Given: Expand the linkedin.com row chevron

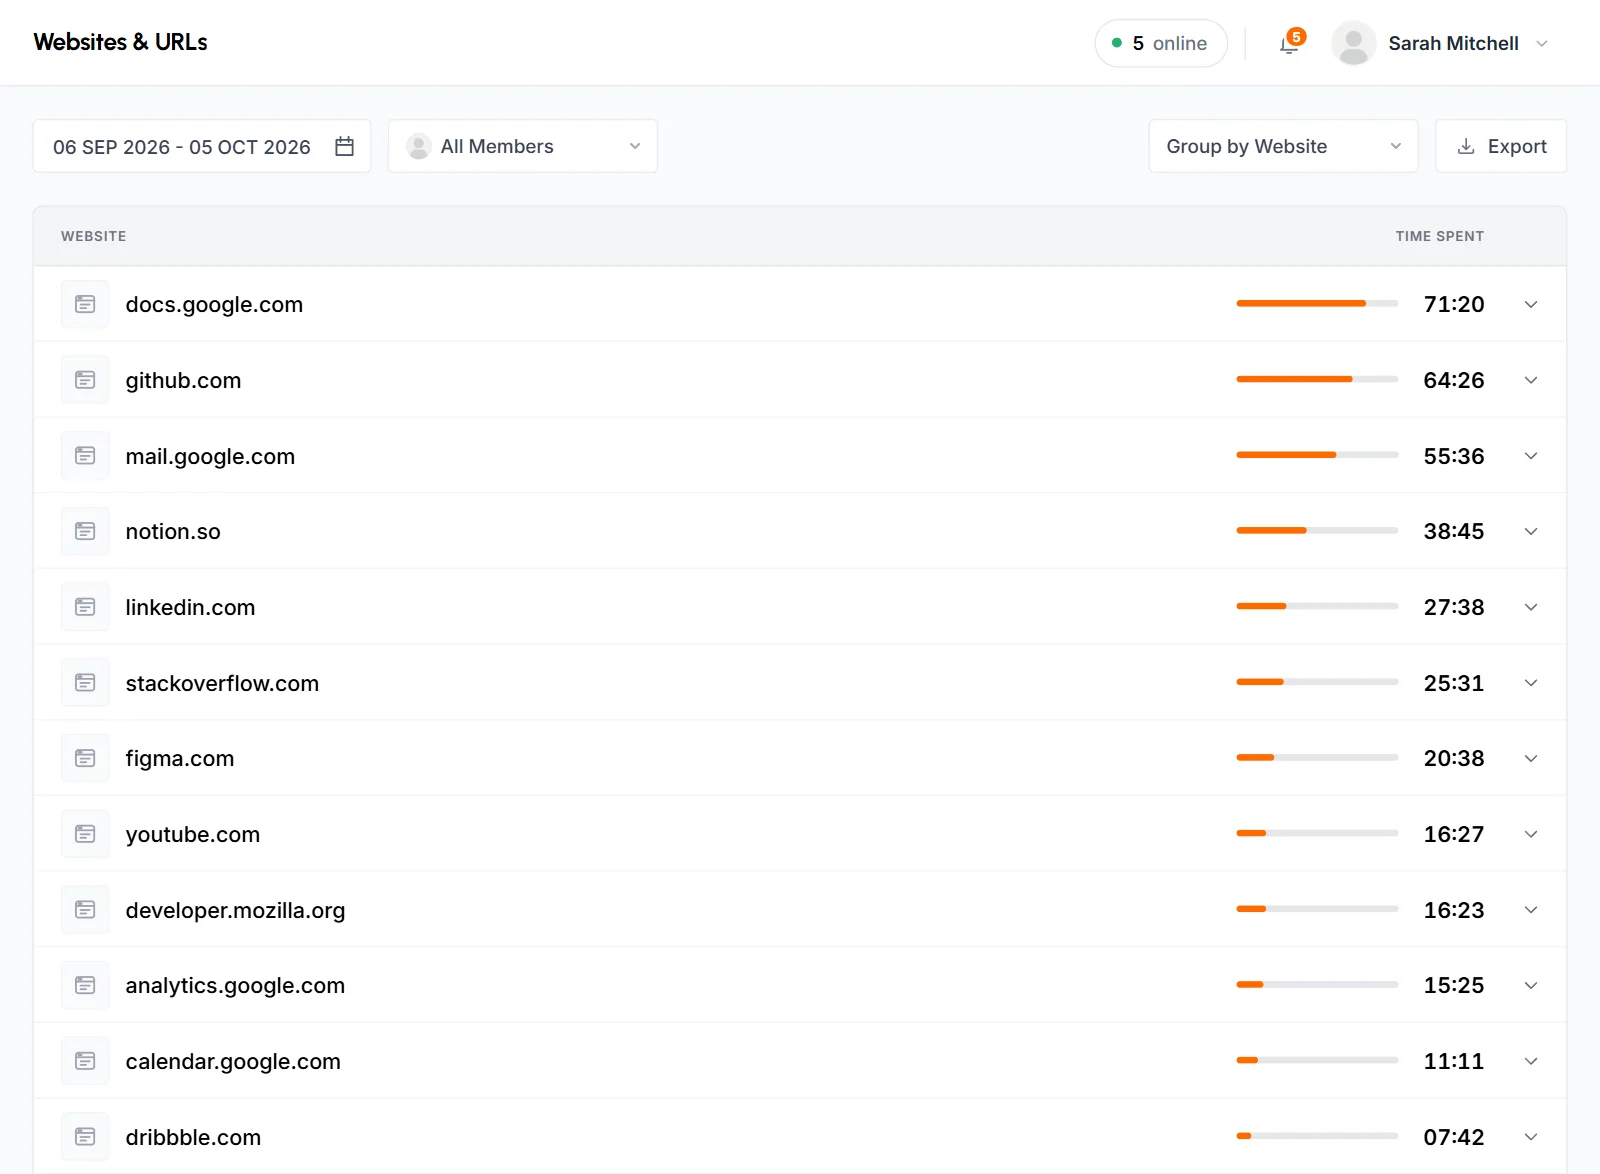Looking at the screenshot, I should [1531, 607].
